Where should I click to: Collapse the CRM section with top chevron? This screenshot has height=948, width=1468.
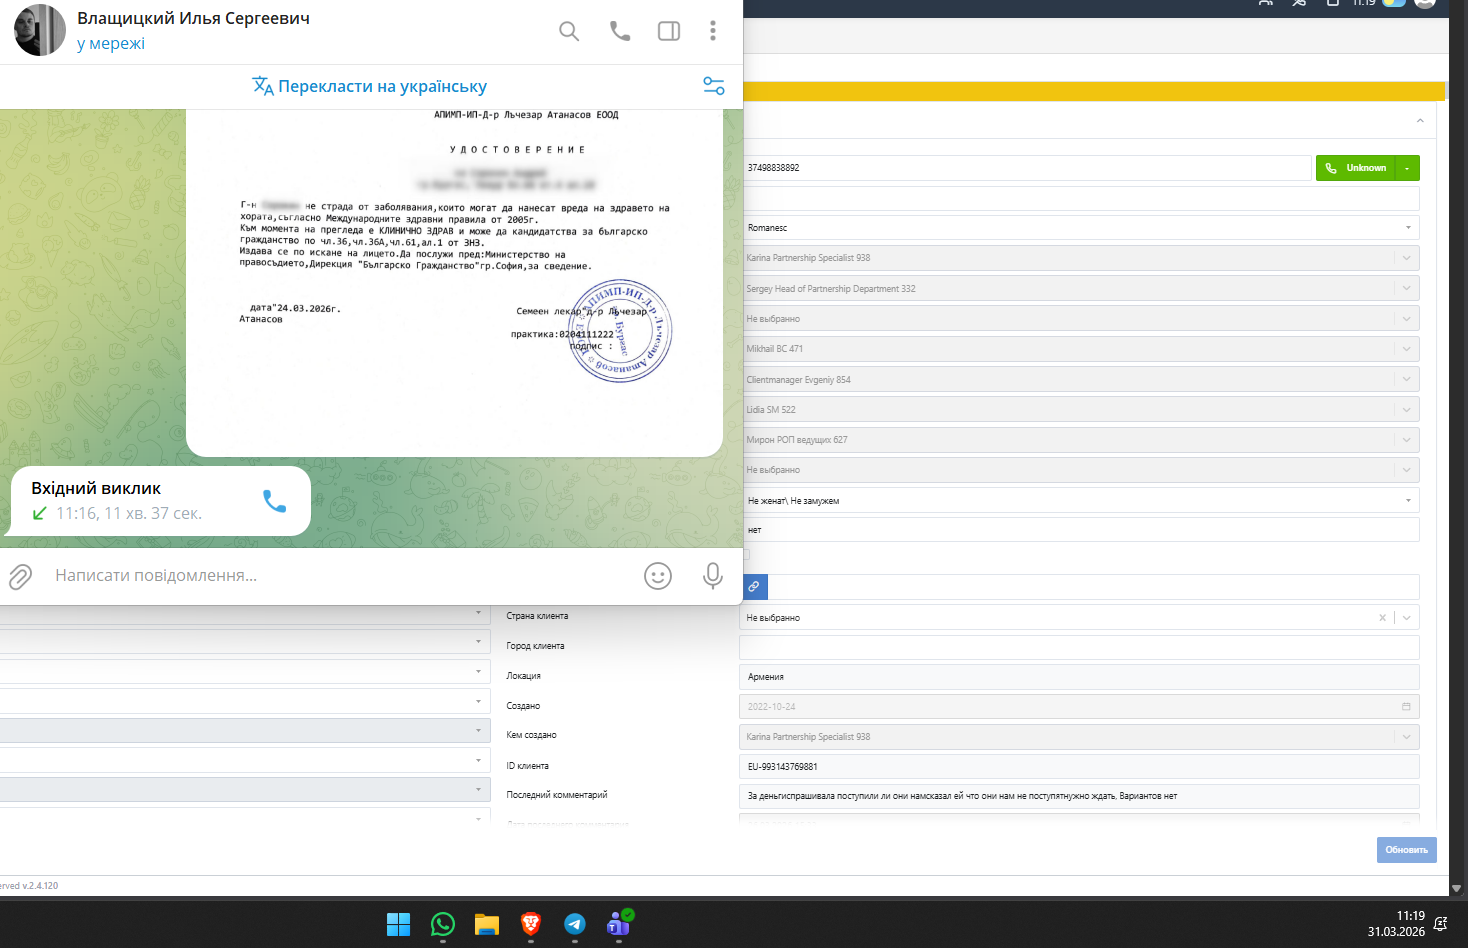[x=1420, y=121]
